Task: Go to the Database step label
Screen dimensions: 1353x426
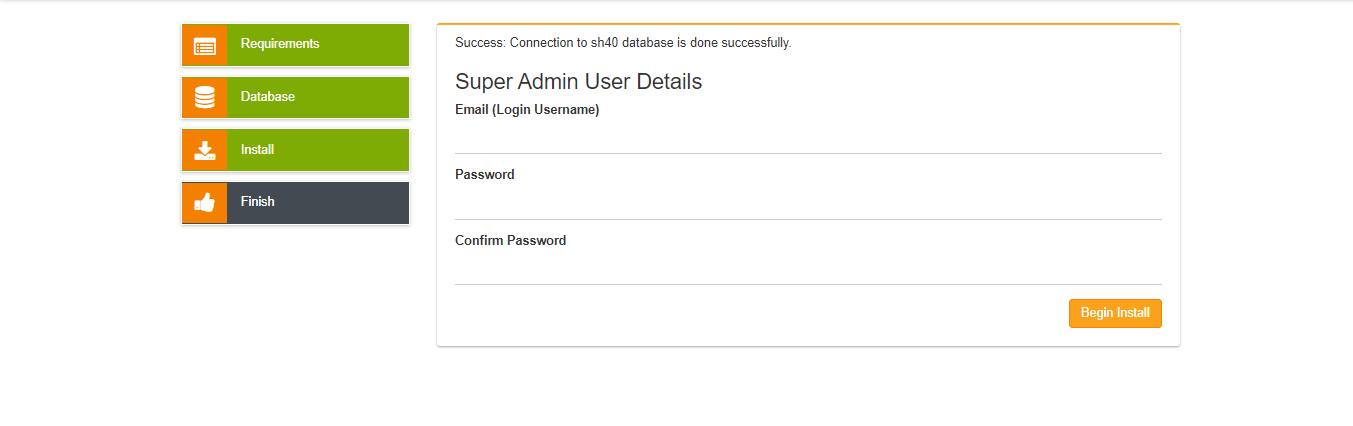Action: click(x=268, y=97)
